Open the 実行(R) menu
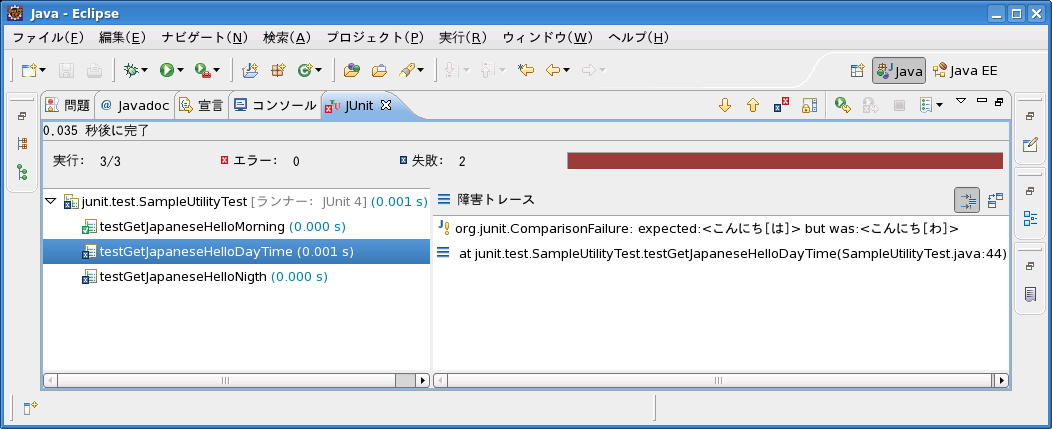 (463, 38)
